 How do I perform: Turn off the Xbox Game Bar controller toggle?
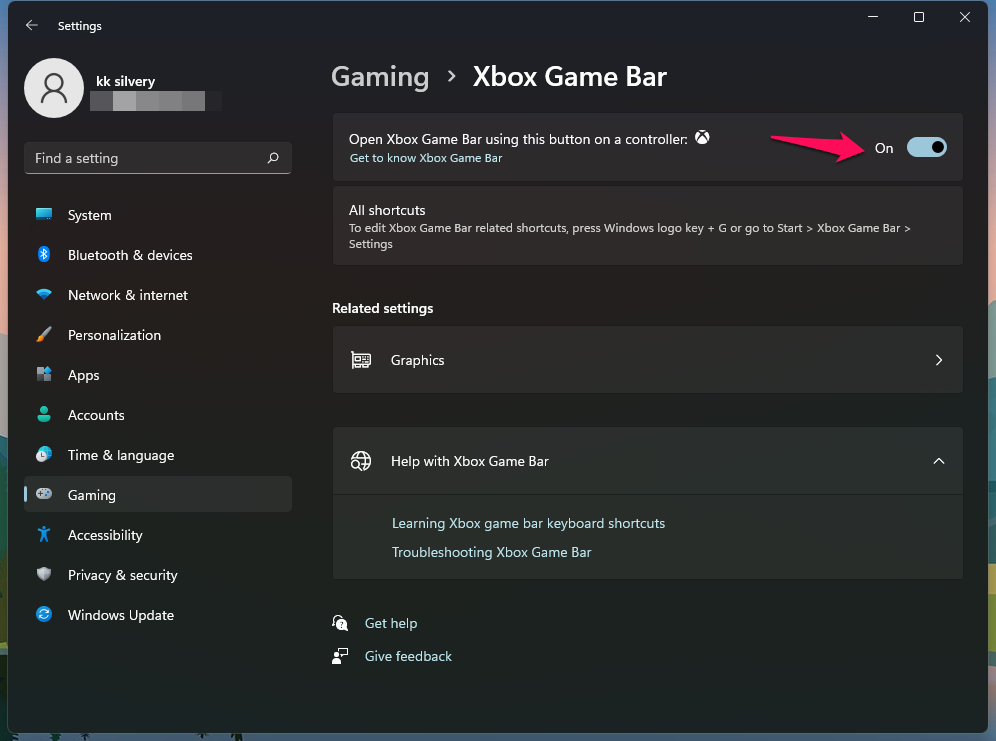click(x=927, y=147)
